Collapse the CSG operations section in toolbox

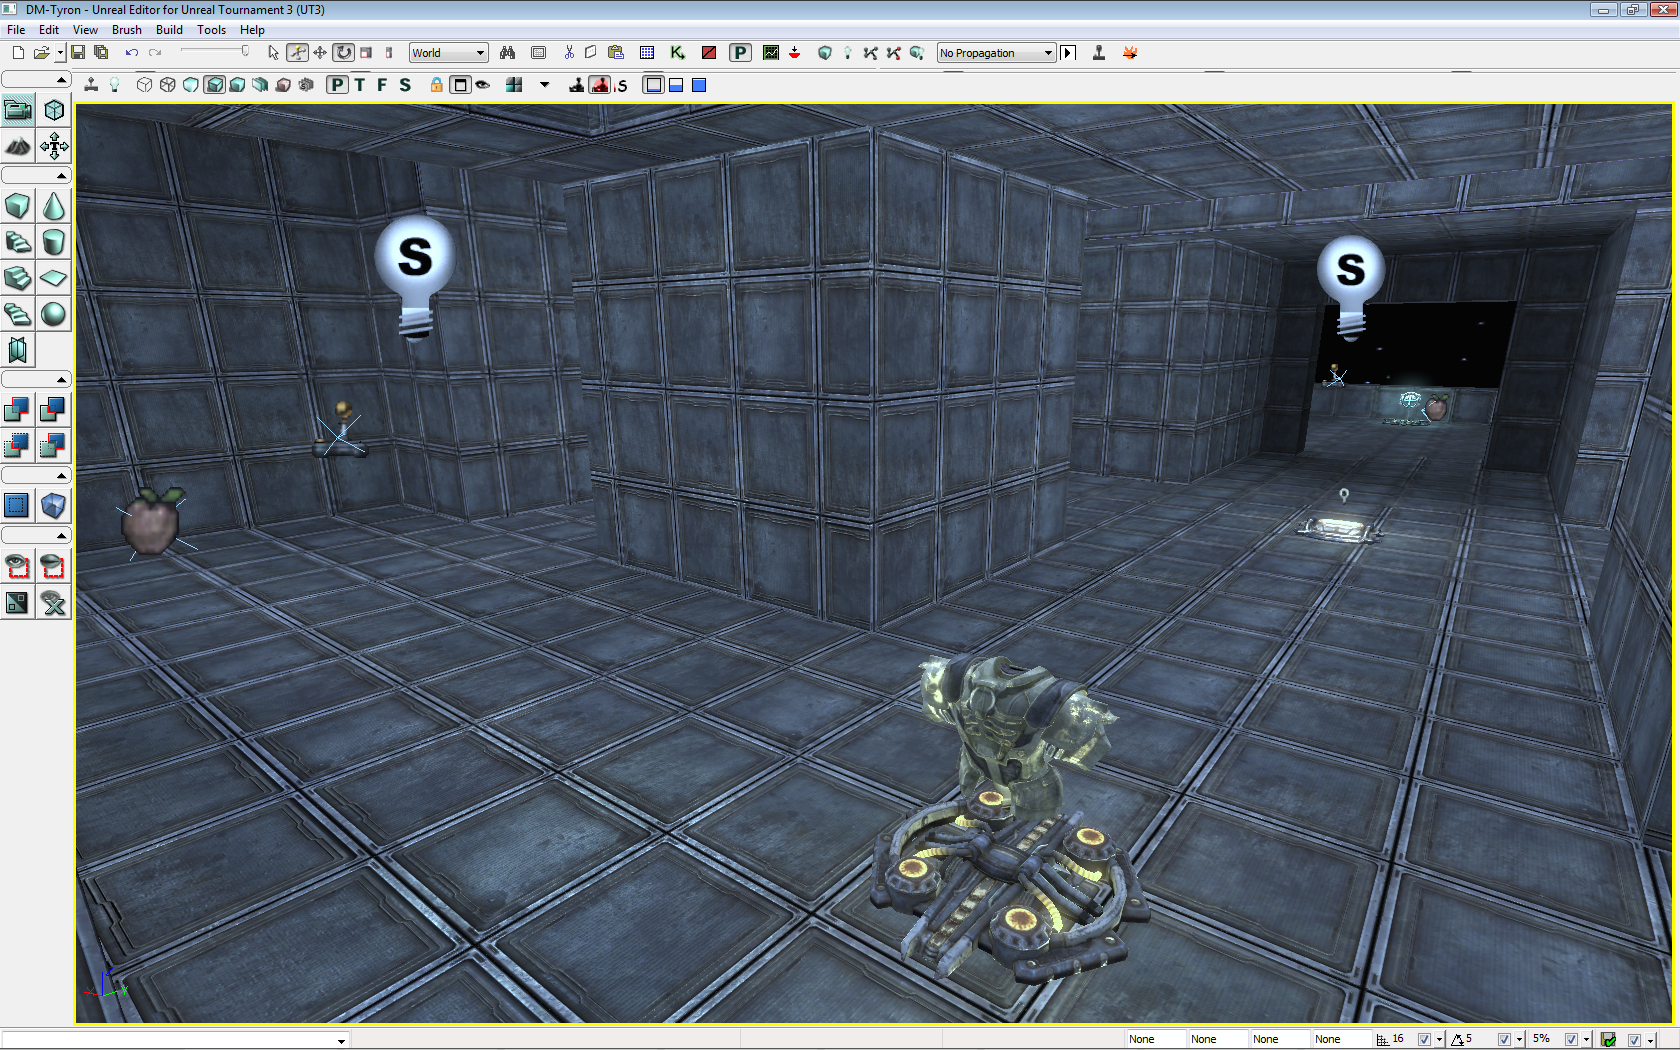36,379
